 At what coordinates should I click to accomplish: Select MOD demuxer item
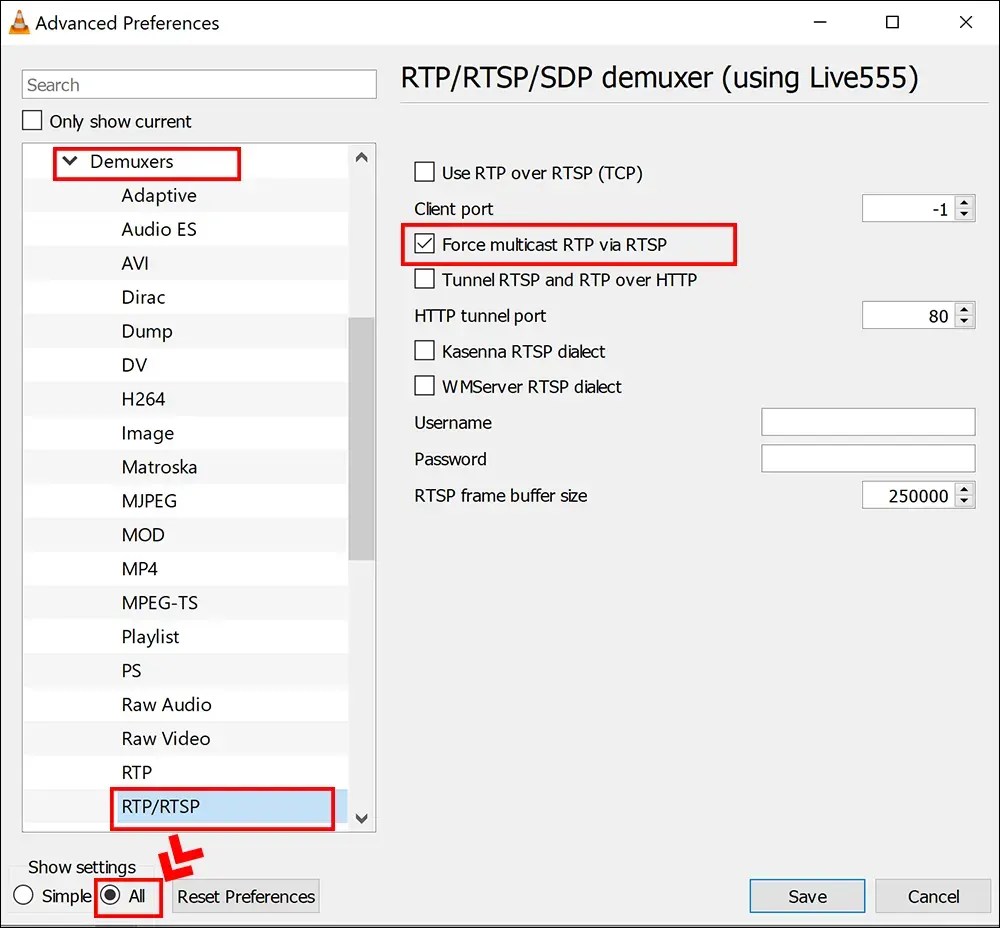pyautogui.click(x=143, y=534)
